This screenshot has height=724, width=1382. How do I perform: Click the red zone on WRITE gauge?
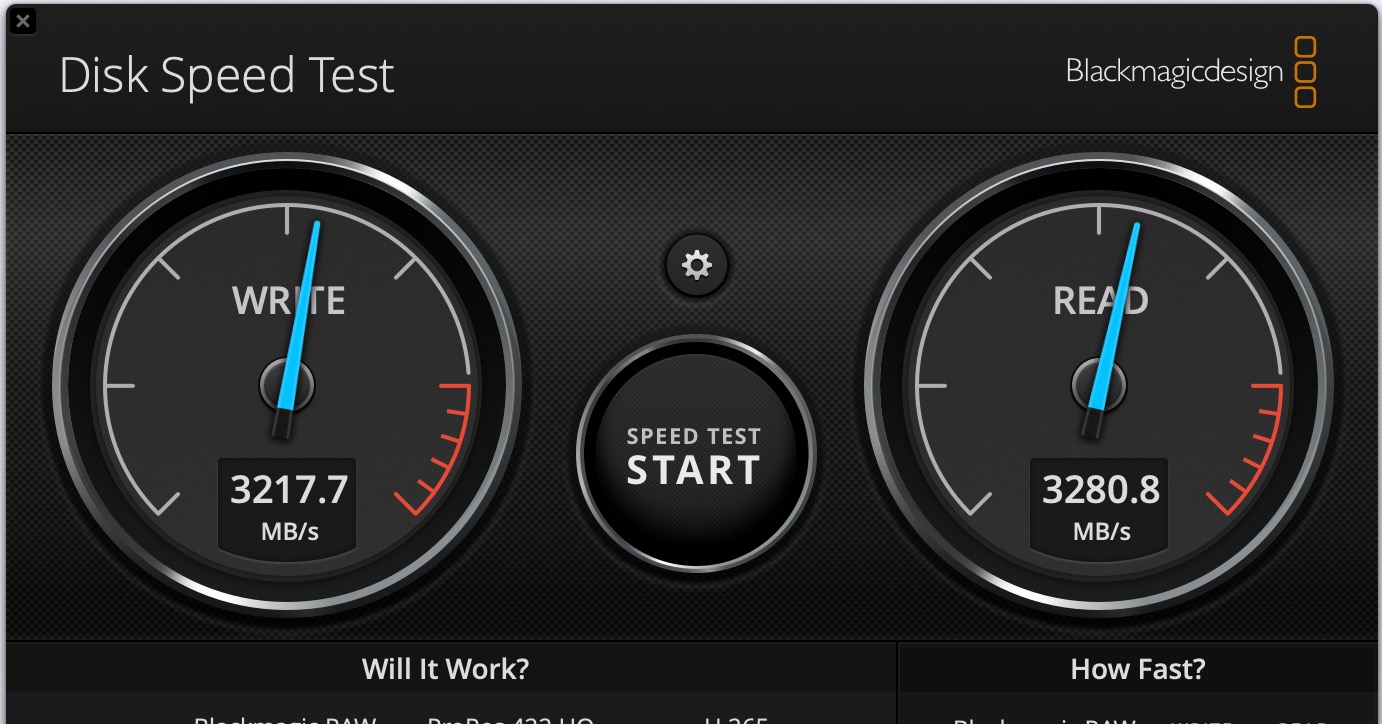click(x=440, y=448)
